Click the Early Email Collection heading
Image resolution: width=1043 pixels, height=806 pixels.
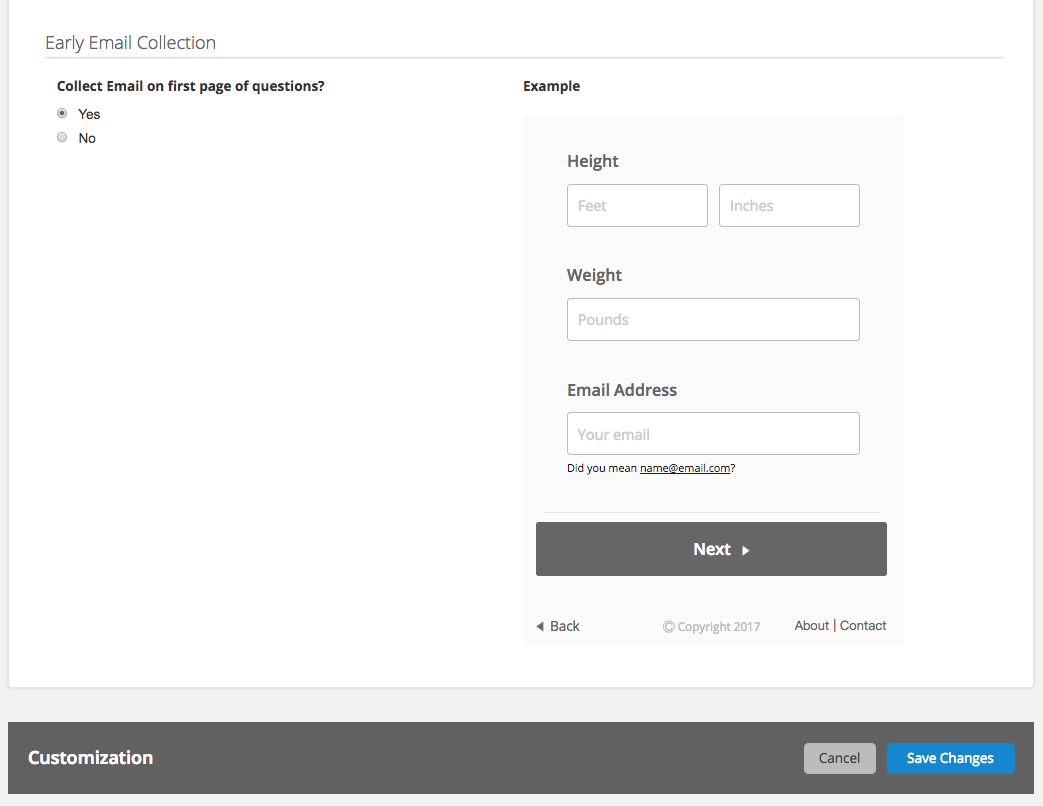(x=130, y=43)
